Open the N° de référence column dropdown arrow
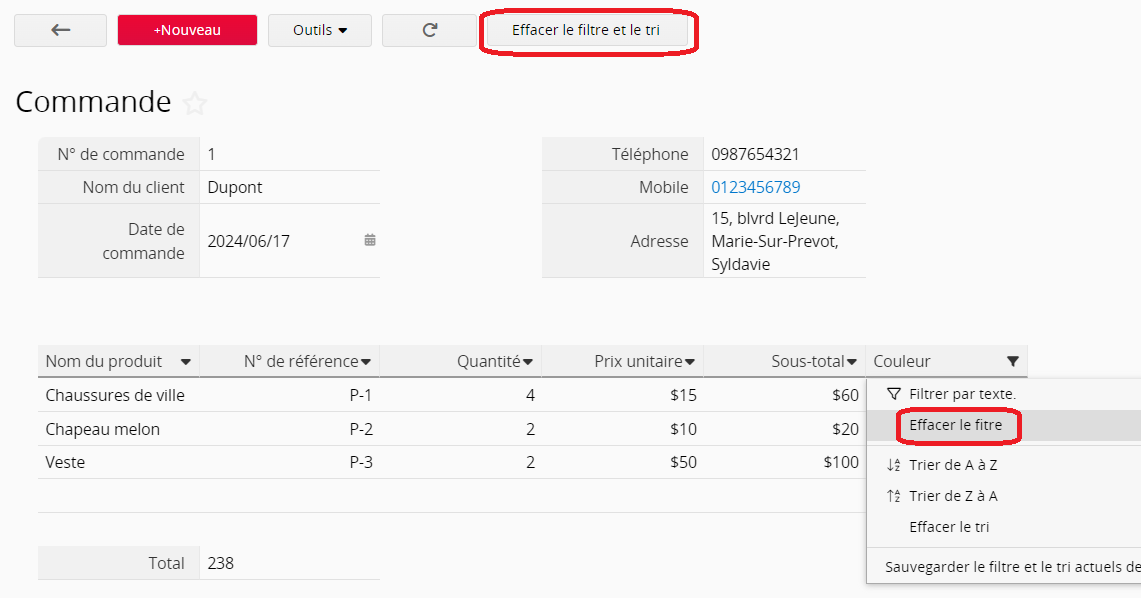Viewport: 1141px width, 598px height. click(x=366, y=362)
